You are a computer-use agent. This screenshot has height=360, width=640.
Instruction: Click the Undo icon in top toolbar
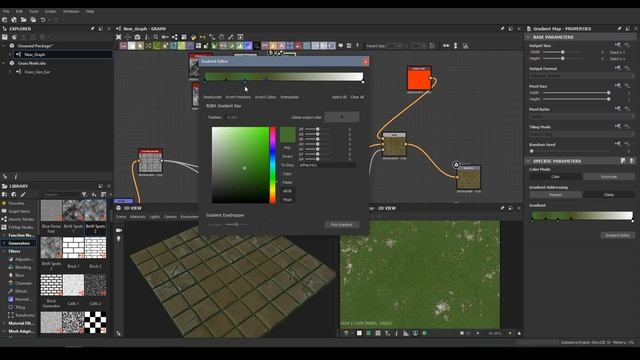43,20
